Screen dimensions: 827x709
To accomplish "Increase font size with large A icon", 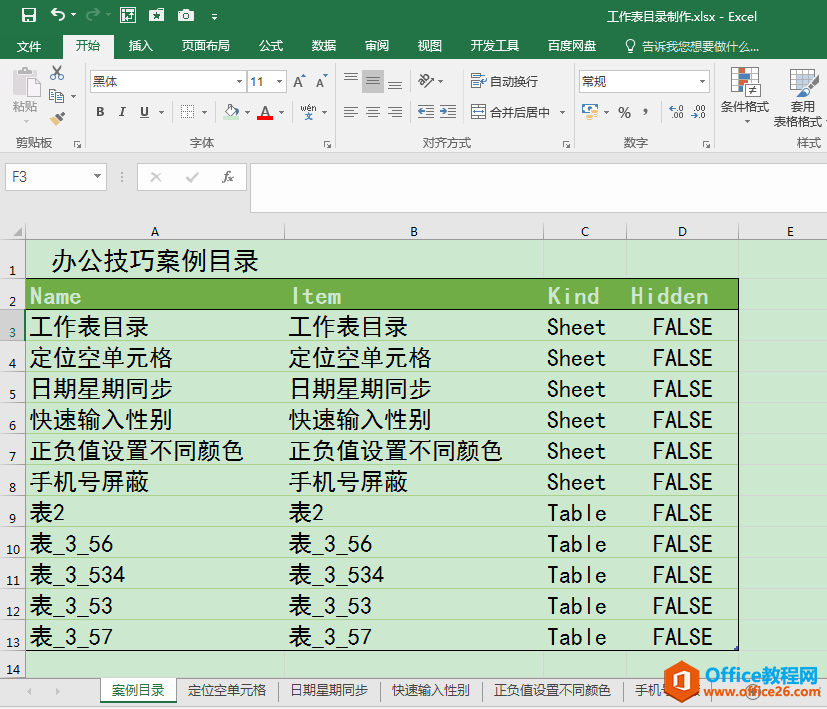I will [x=299, y=82].
